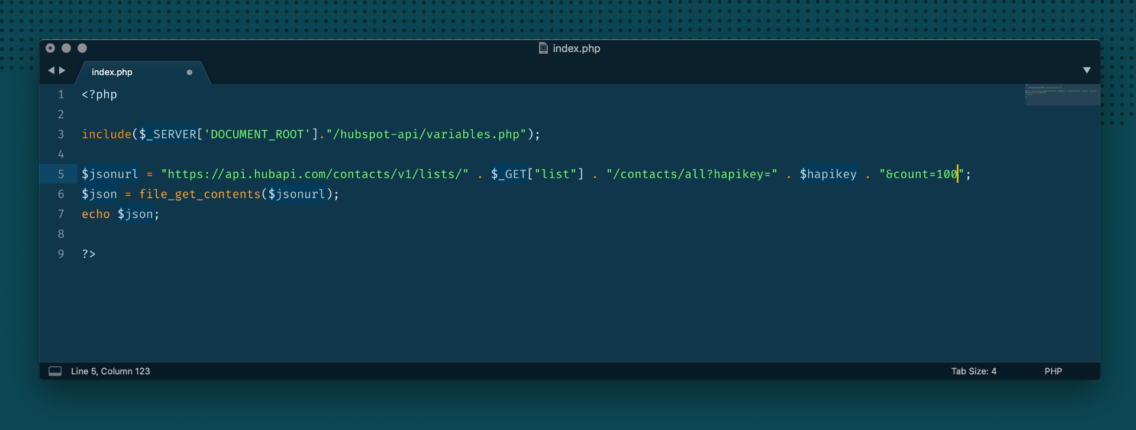This screenshot has width=1136, height=430.
Task: Click the closing ?> tag on line 9
Action: coord(89,254)
